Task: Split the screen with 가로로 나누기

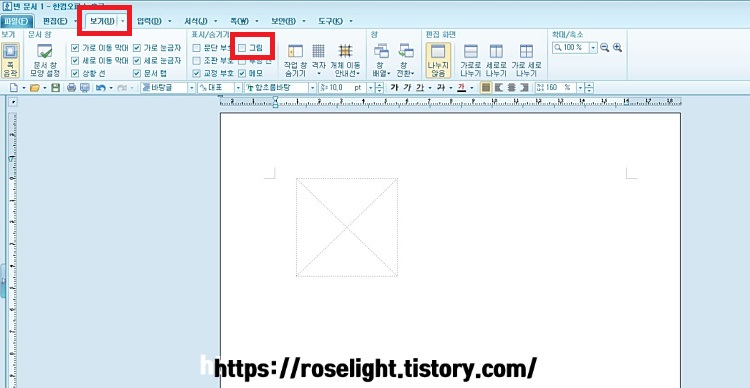Action: 471,61
